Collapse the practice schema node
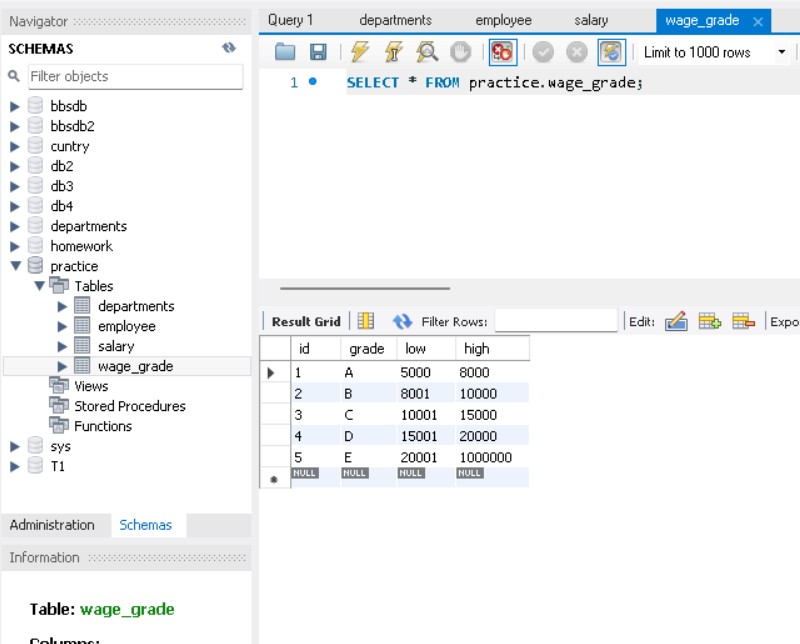Viewport: 800px width, 644px height. point(15,266)
